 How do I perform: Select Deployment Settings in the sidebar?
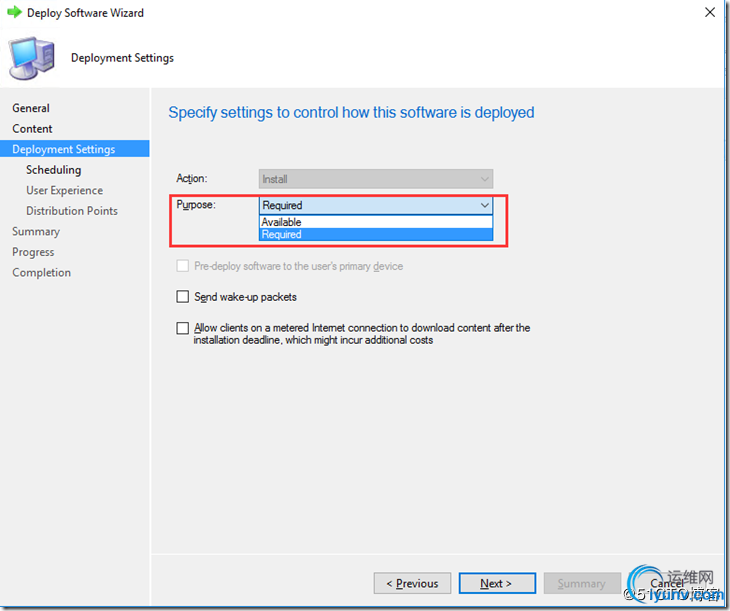[74, 149]
